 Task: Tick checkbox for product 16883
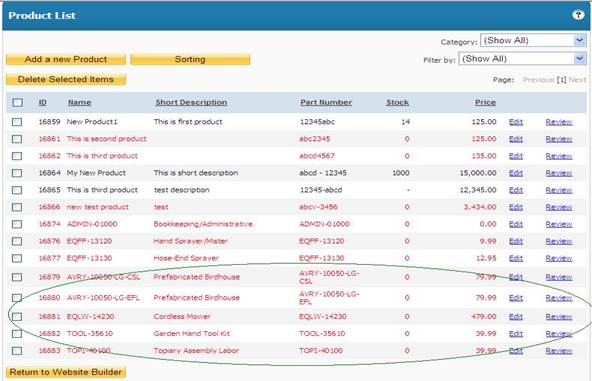coord(17,351)
